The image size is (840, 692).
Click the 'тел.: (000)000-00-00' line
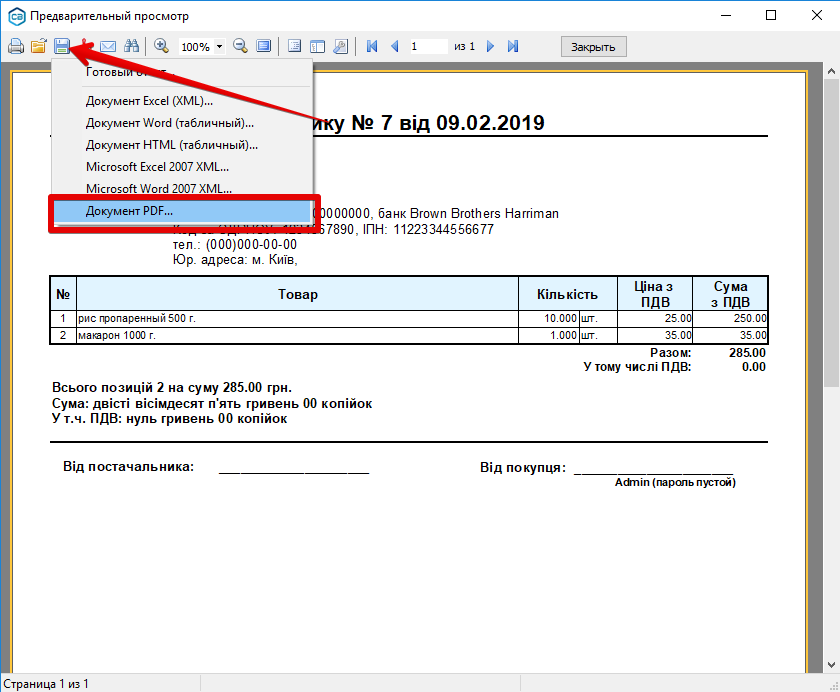point(235,245)
